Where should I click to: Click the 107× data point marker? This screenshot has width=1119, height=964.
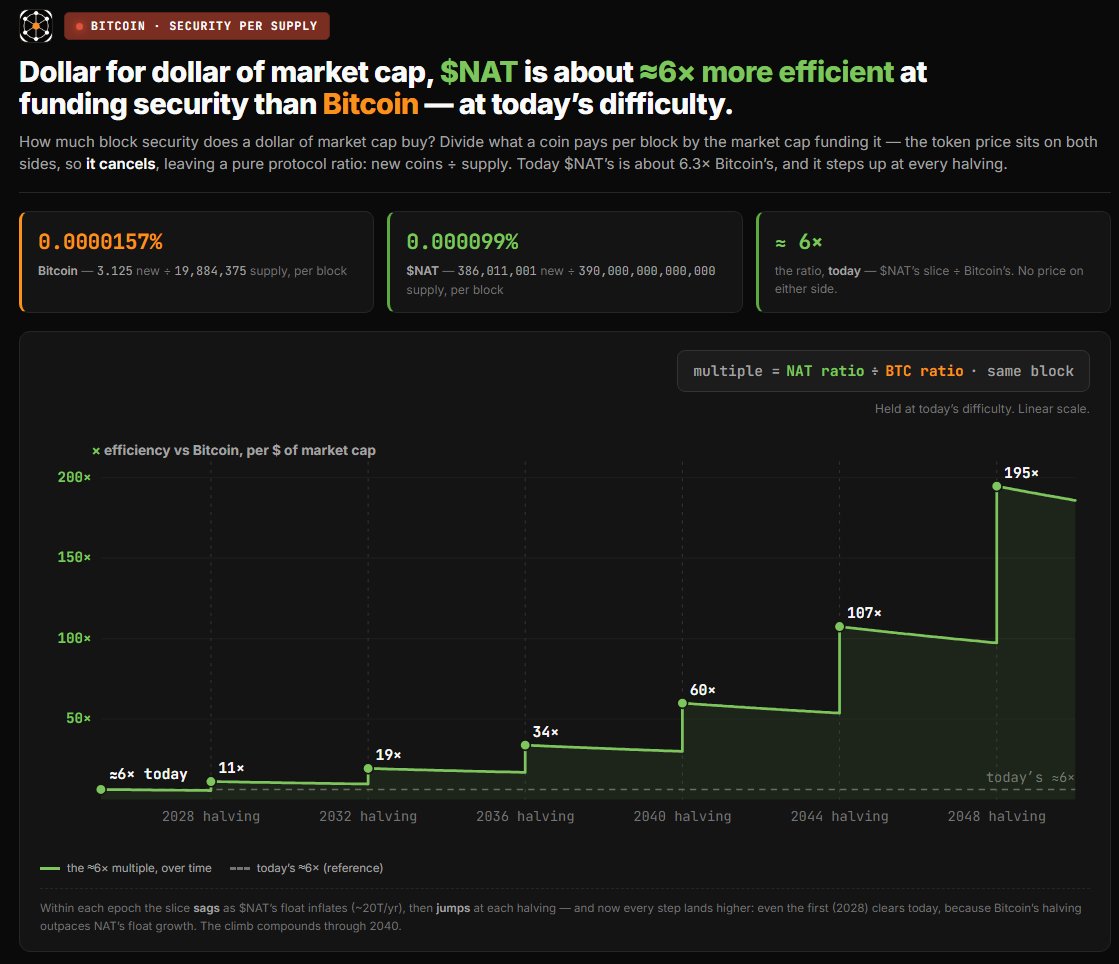(x=839, y=626)
